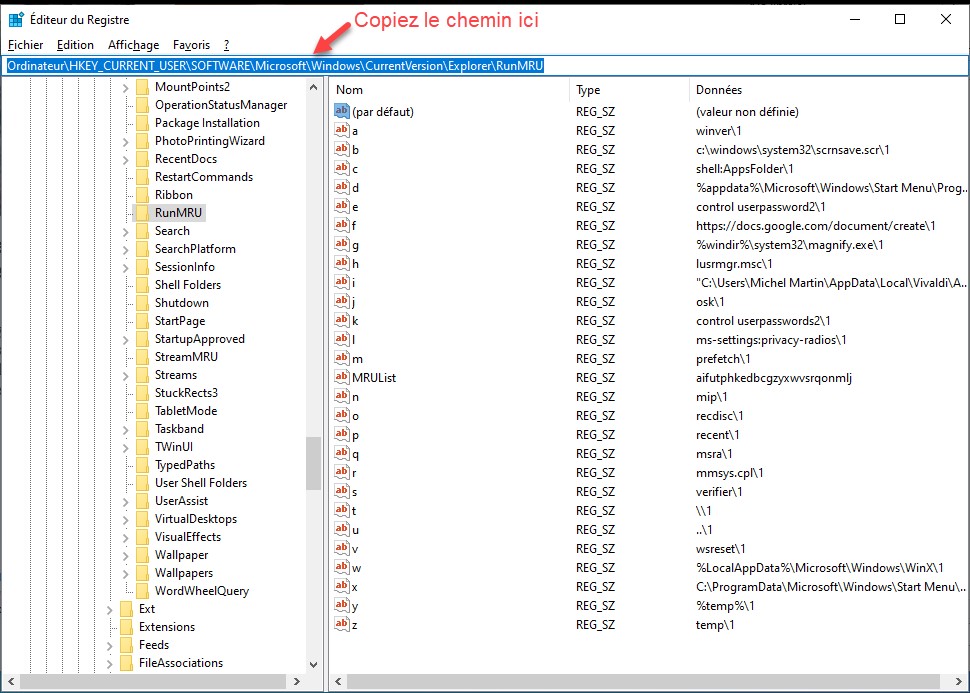Expand the MountPoints2 registry key

click(x=126, y=87)
